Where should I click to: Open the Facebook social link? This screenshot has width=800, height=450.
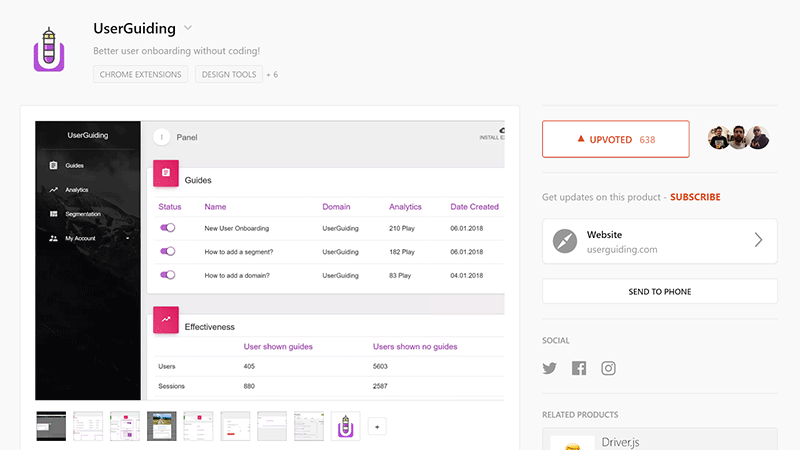tap(579, 368)
